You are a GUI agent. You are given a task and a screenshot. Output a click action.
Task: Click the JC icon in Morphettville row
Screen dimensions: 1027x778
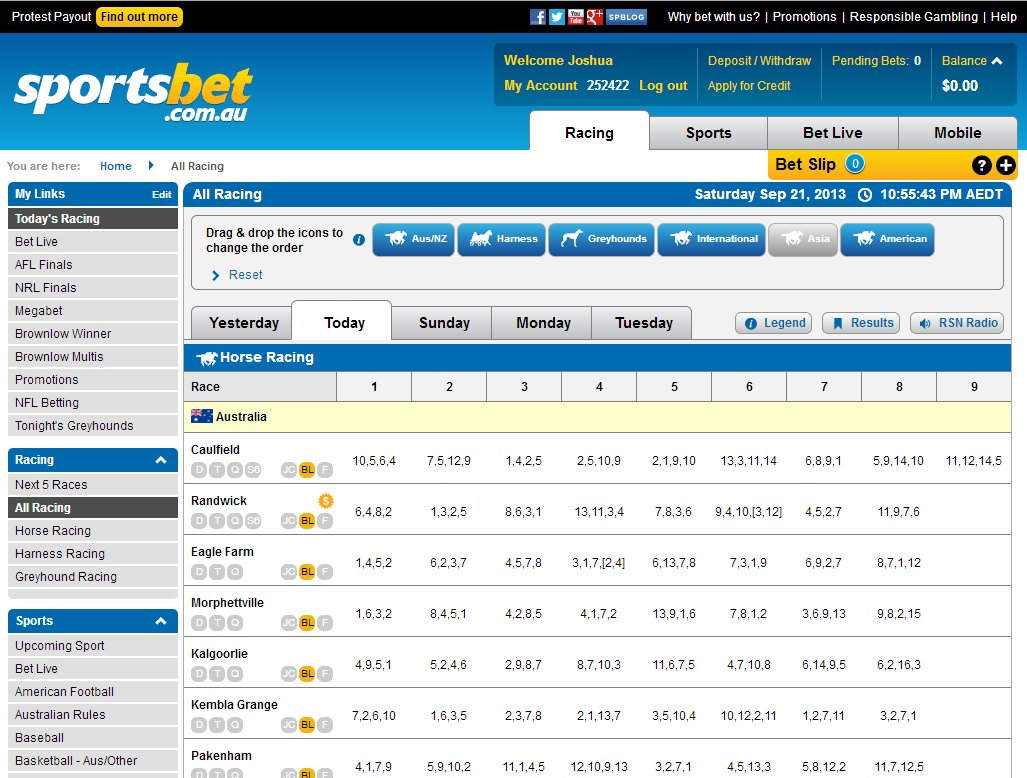pyautogui.click(x=289, y=623)
